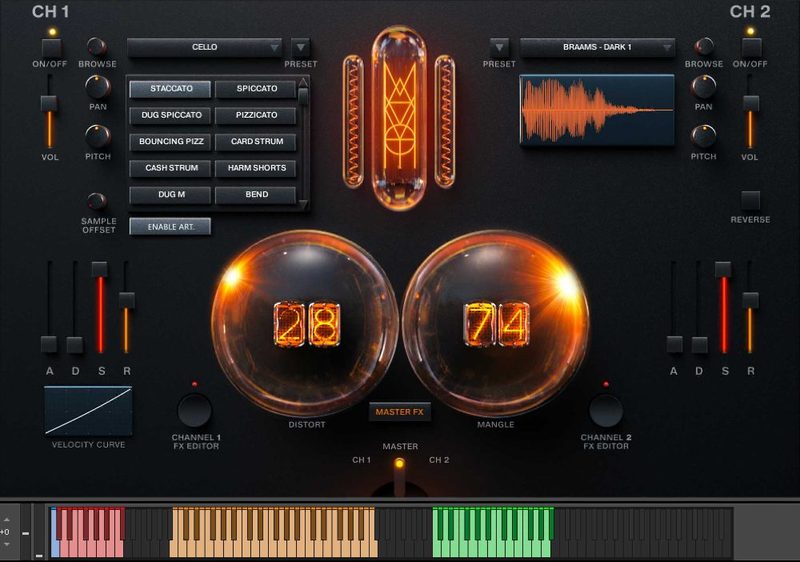Select the HARM SHORTS articulation
This screenshot has height=562, width=800.
click(256, 168)
